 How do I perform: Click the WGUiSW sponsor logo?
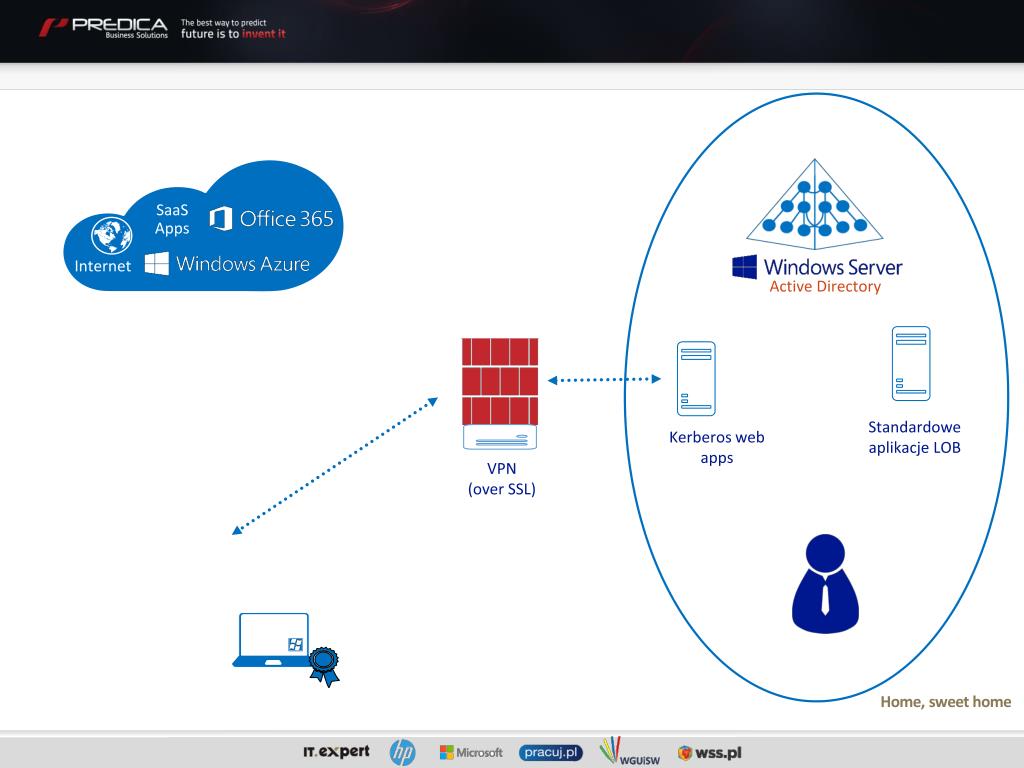(x=630, y=751)
